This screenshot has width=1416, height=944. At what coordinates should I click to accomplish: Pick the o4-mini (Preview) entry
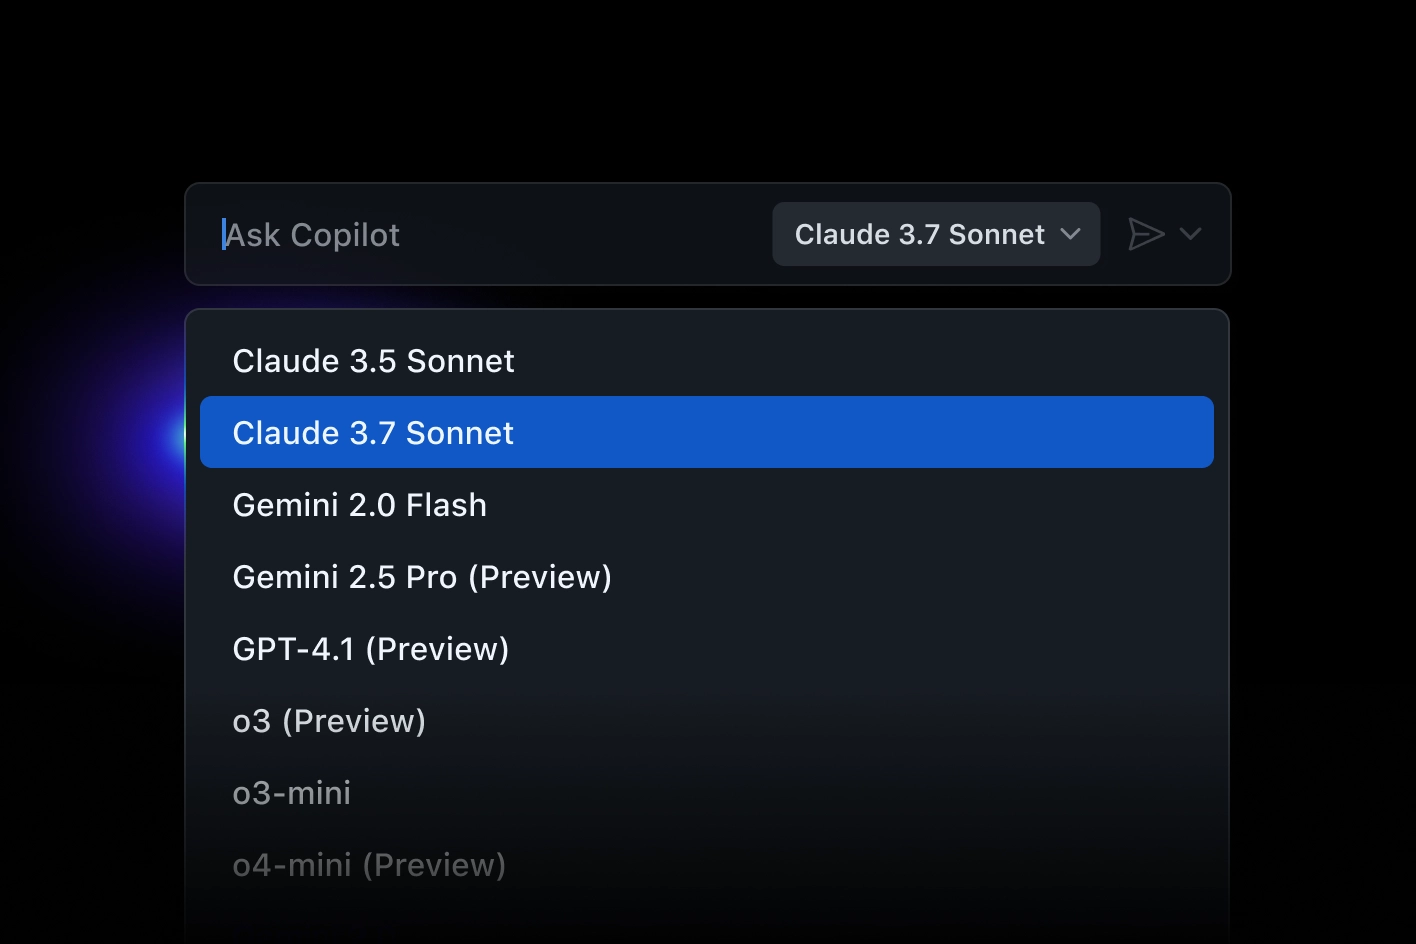[x=707, y=865]
